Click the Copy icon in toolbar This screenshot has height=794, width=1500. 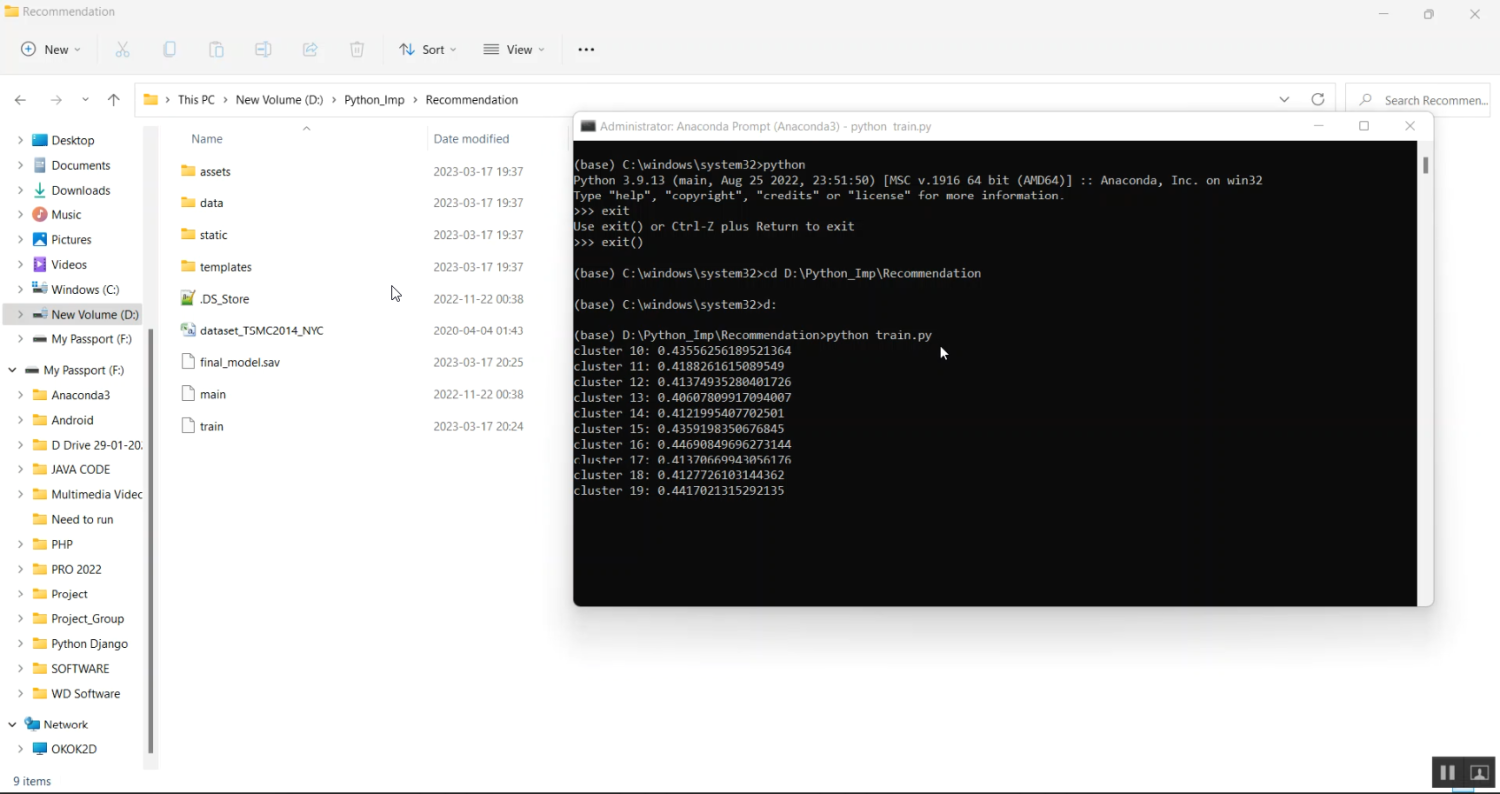pyautogui.click(x=169, y=50)
